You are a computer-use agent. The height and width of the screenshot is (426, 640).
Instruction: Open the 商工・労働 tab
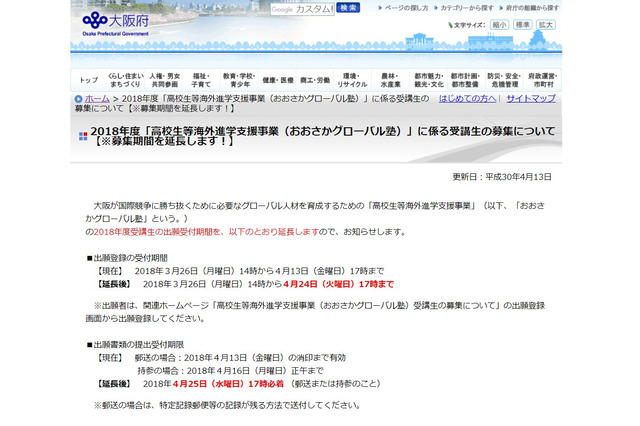[315, 80]
